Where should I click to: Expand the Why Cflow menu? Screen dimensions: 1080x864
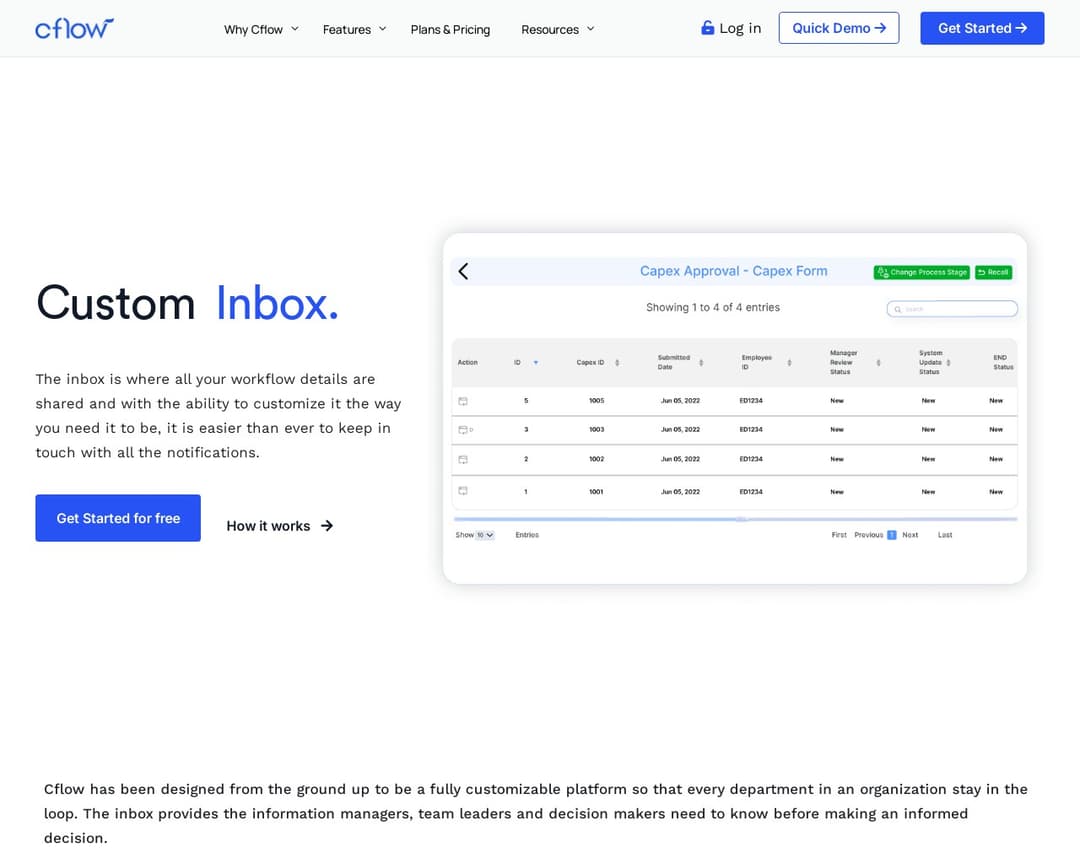pos(261,30)
